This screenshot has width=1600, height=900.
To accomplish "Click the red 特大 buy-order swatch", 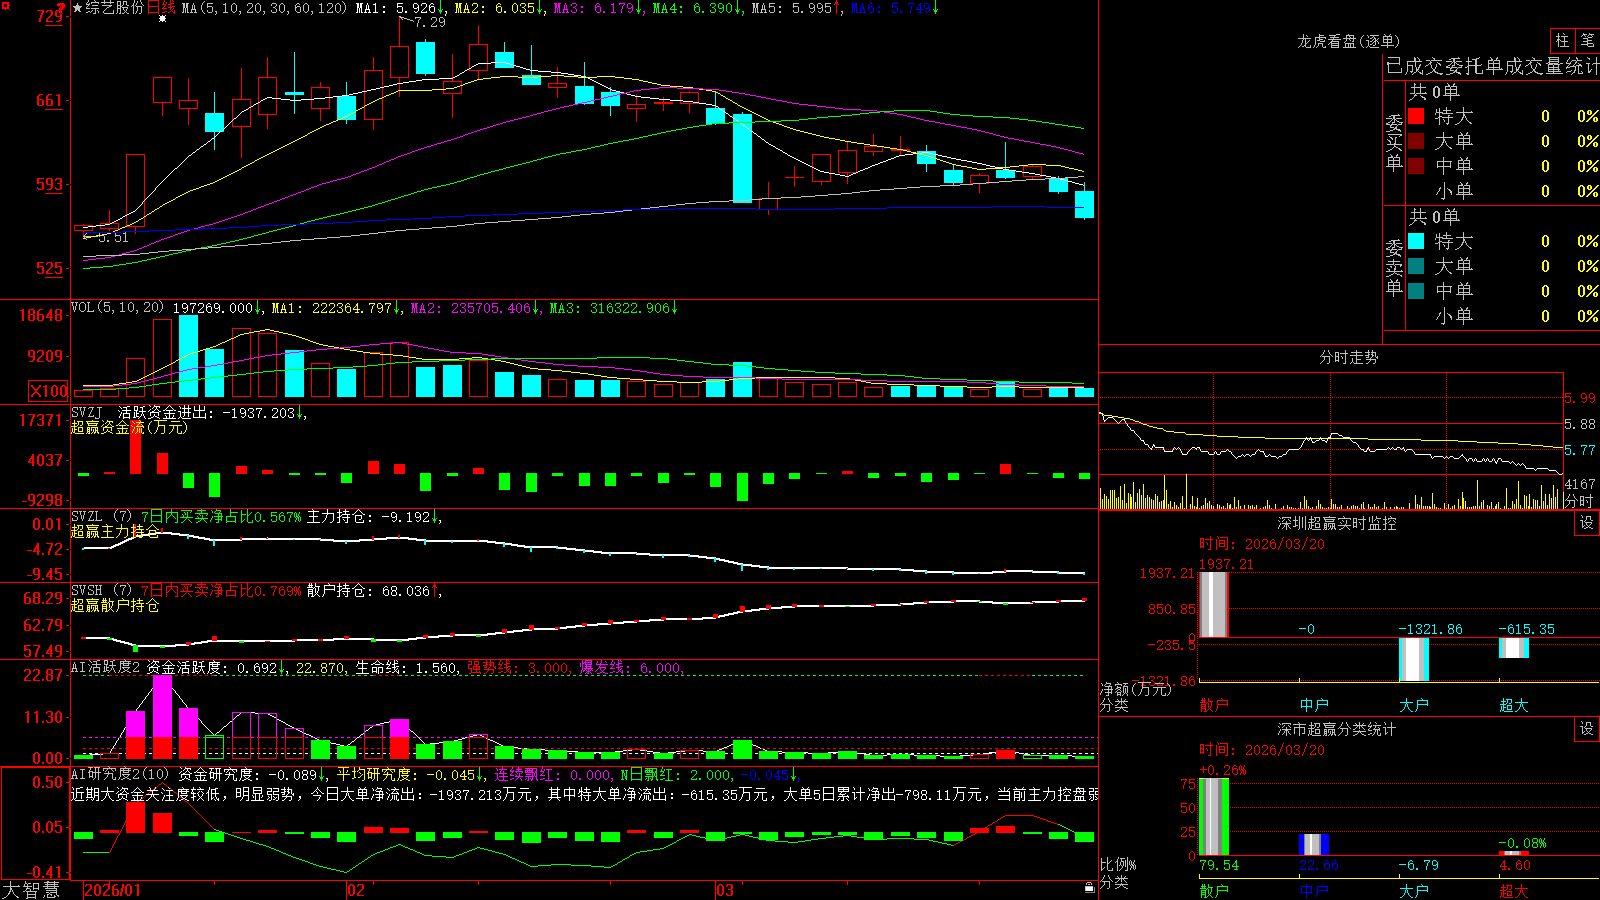I will [1416, 116].
